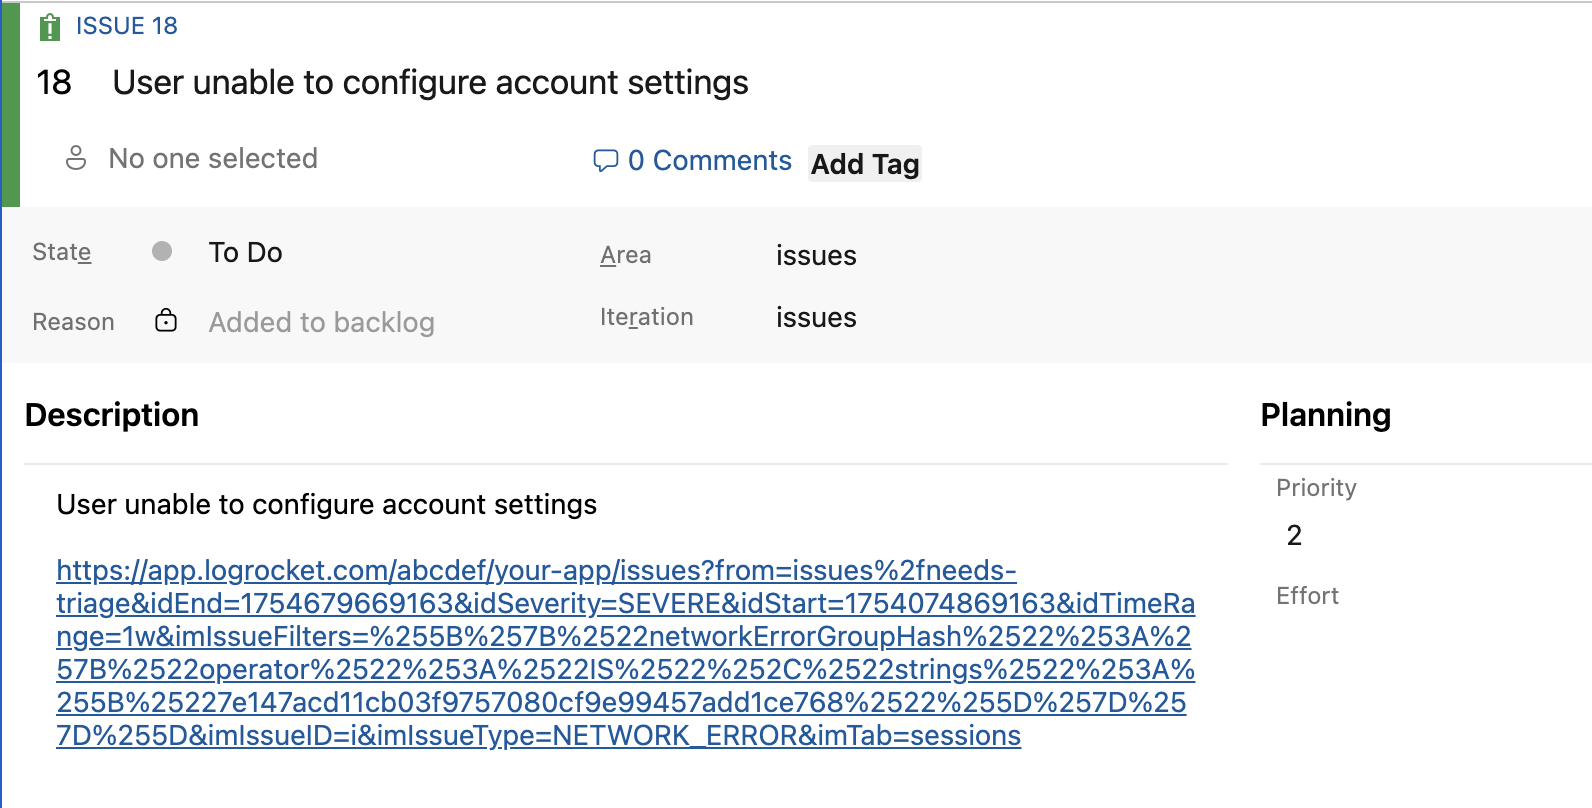Collapse the Description section header

(x=112, y=415)
